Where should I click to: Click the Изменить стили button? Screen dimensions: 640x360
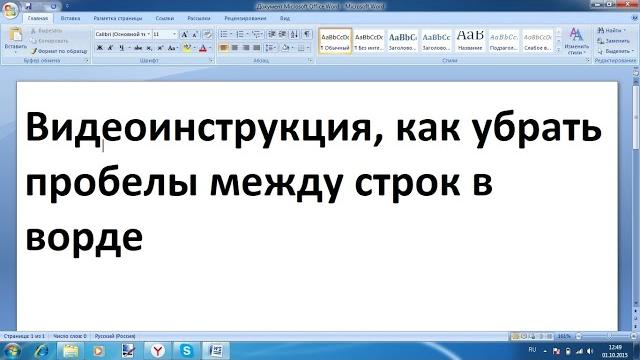576,41
